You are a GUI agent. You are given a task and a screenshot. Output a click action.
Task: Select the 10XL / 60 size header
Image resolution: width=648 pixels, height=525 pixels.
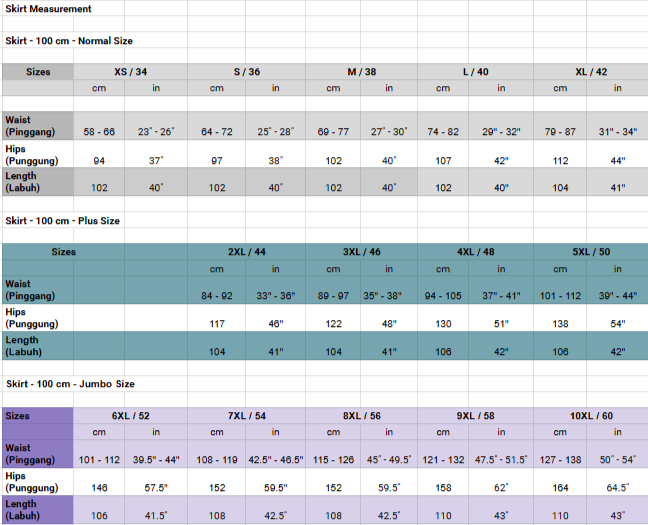590,415
